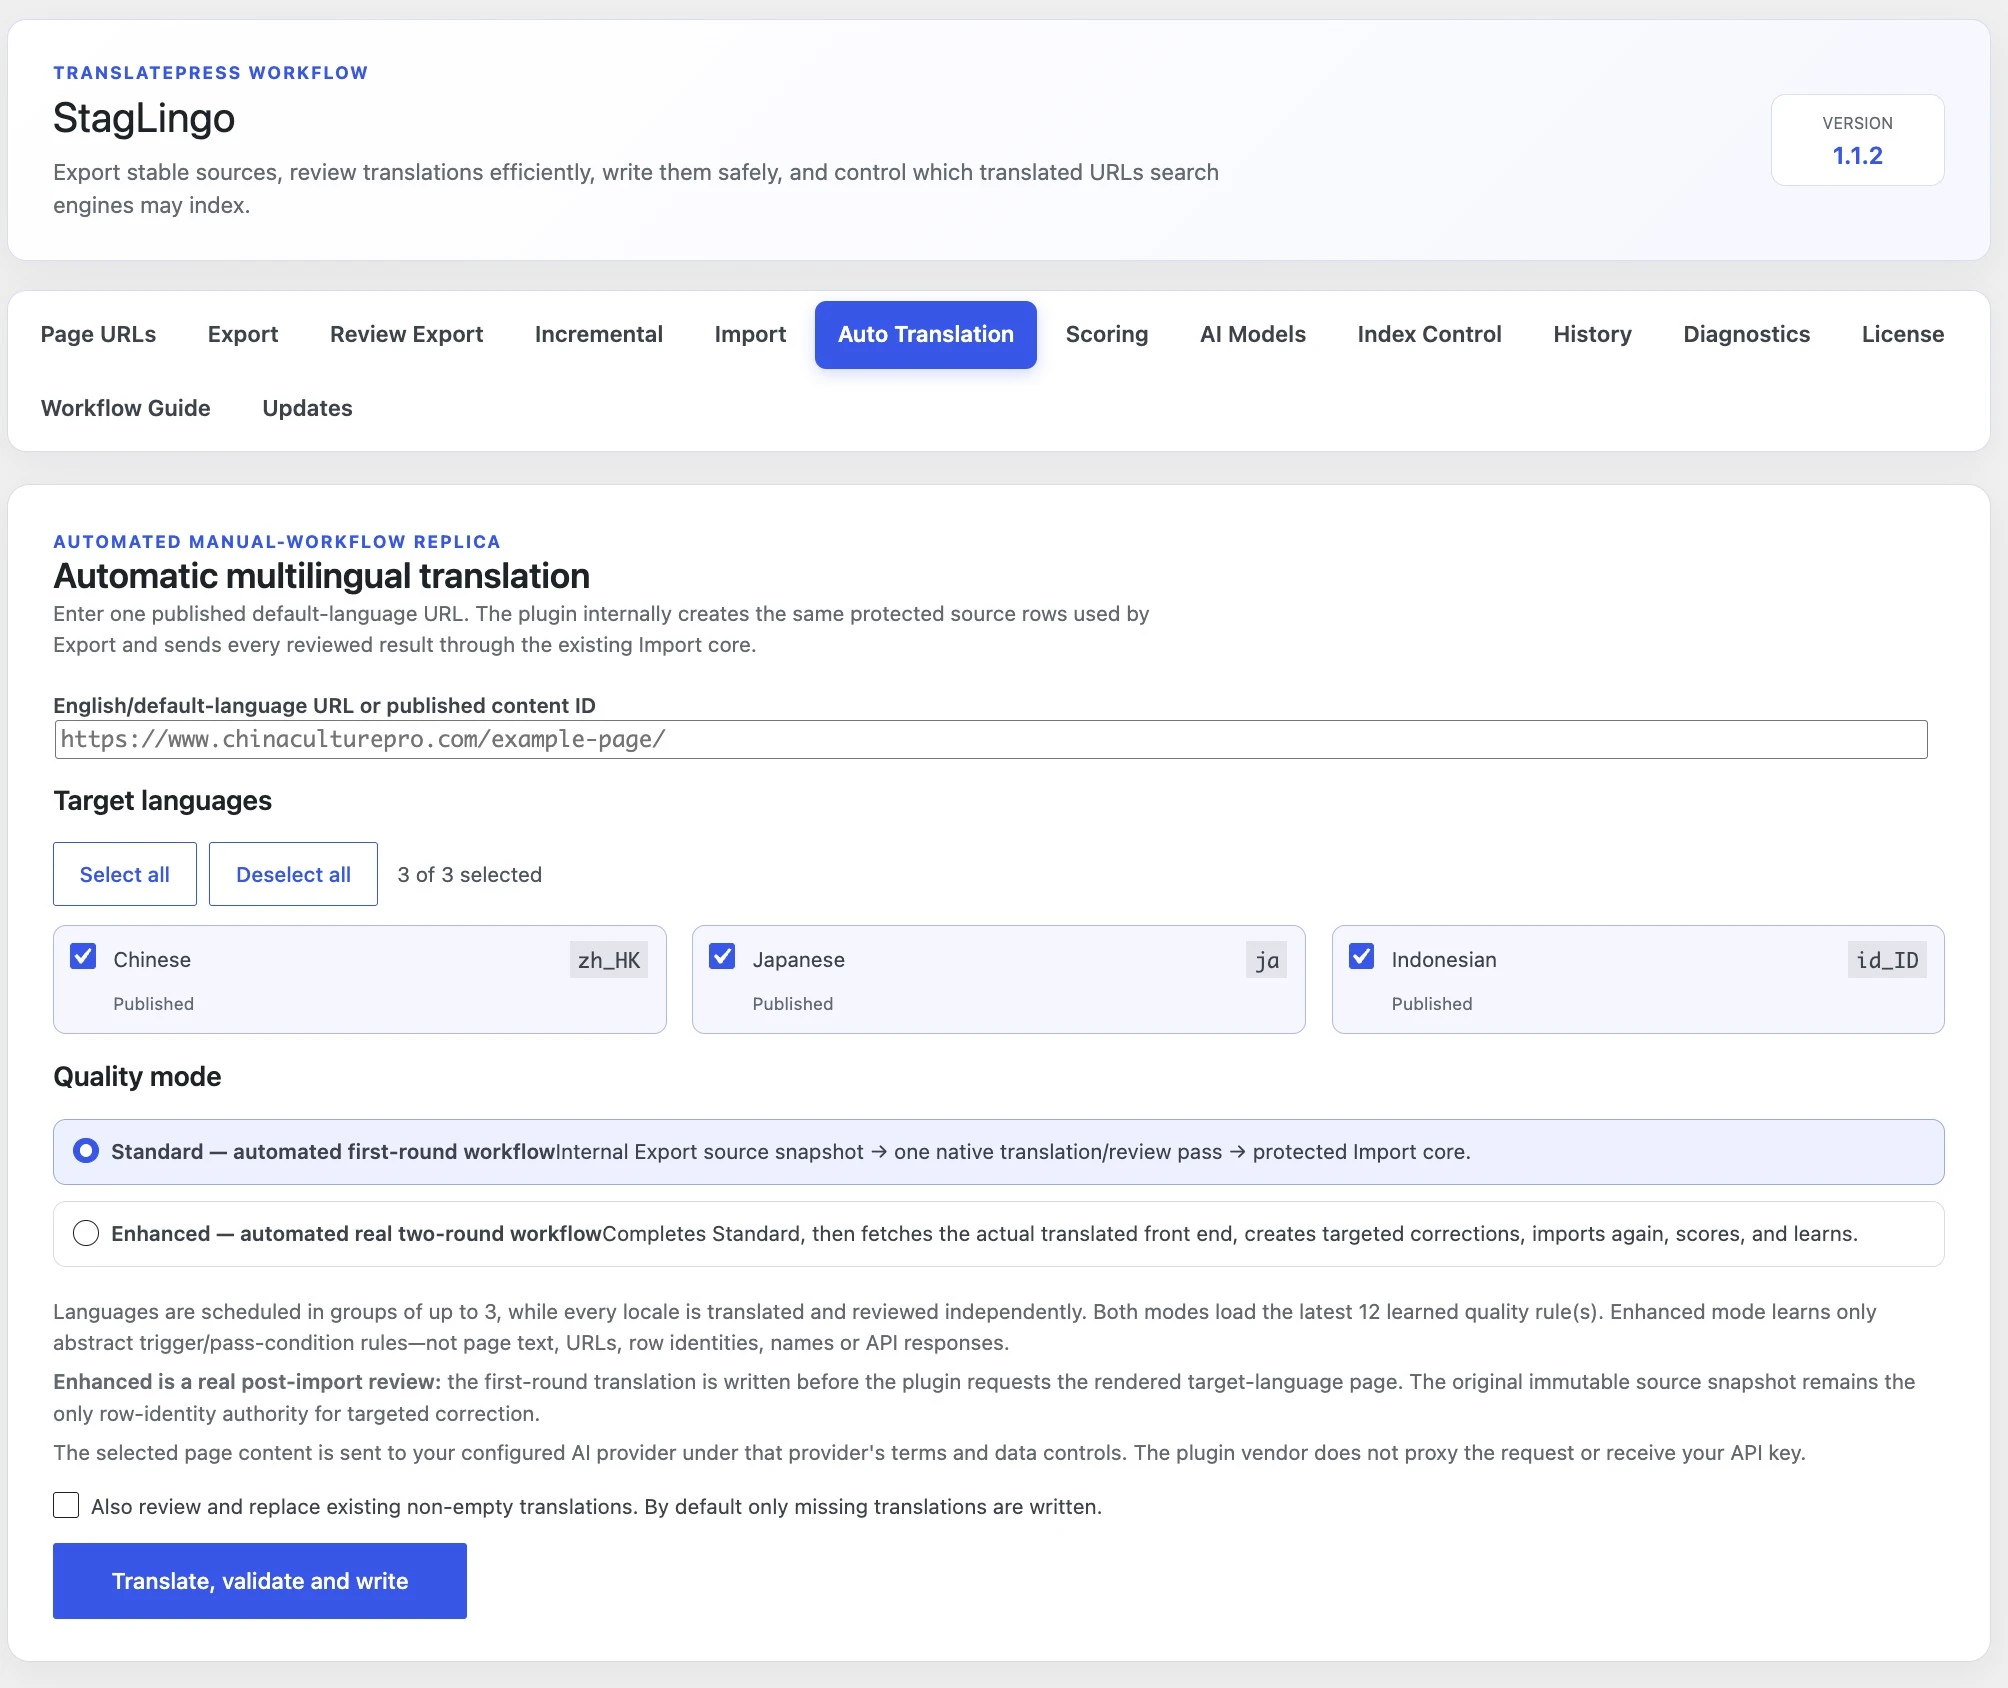Open the Review Export tab
Image resolution: width=2008 pixels, height=1688 pixels.
coord(406,334)
